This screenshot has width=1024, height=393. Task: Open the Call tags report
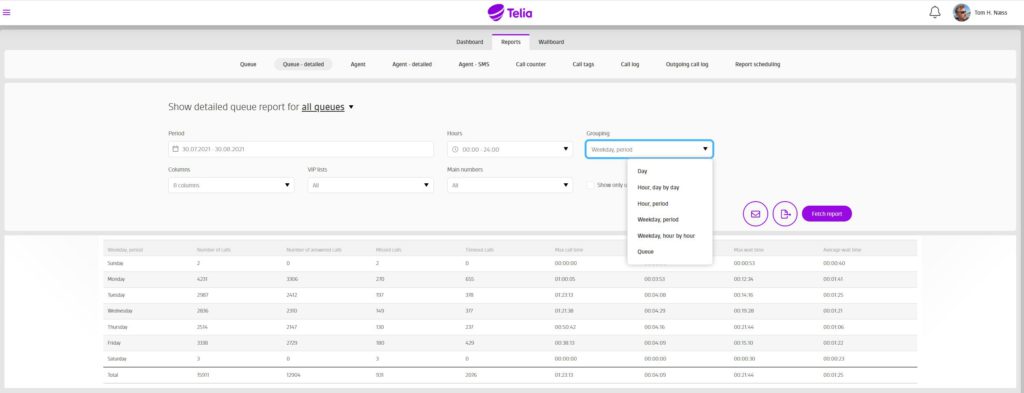pos(583,65)
